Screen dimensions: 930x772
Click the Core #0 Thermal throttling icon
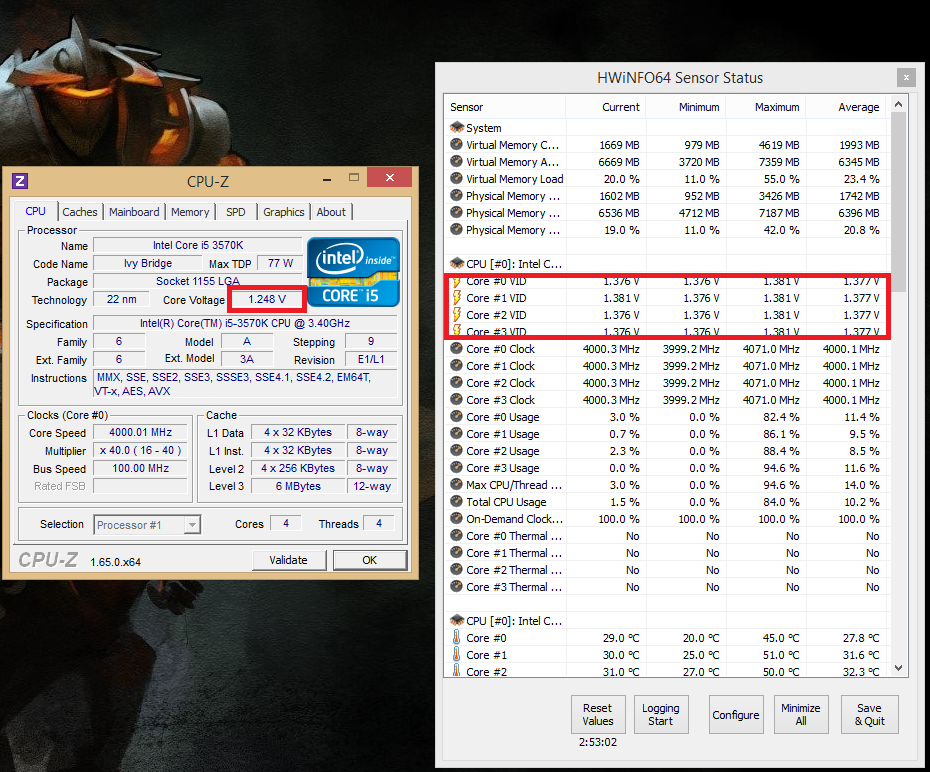[x=456, y=535]
